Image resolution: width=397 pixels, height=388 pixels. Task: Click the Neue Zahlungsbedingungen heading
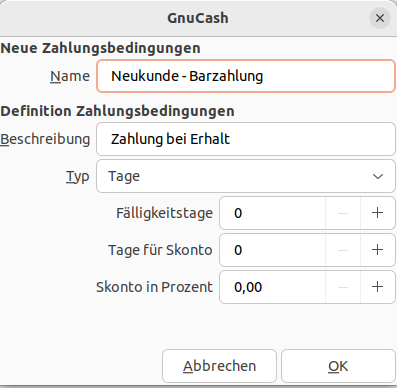(x=100, y=48)
